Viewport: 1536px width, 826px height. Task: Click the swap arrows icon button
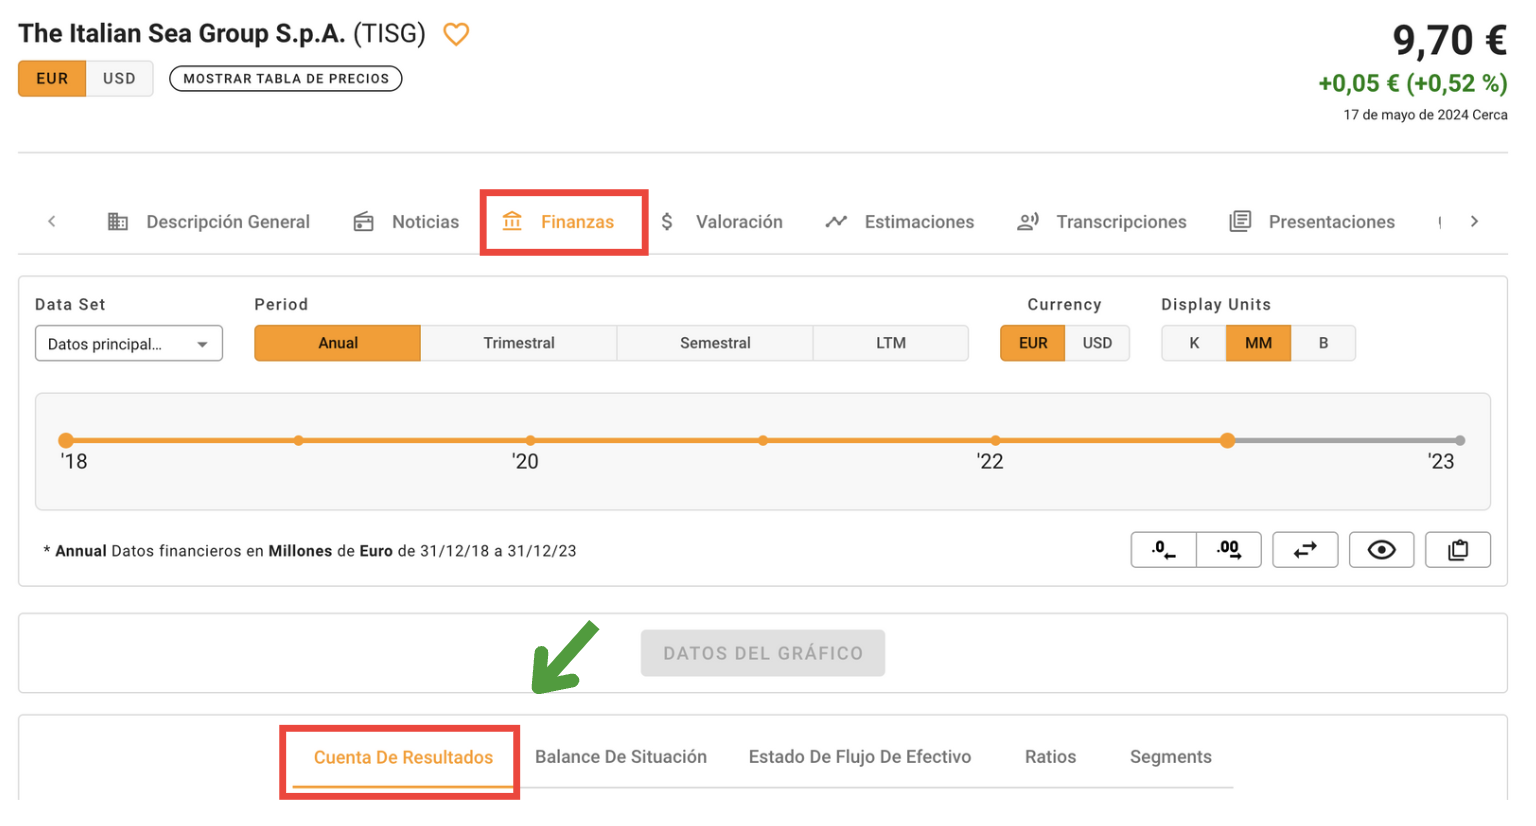pos(1305,549)
